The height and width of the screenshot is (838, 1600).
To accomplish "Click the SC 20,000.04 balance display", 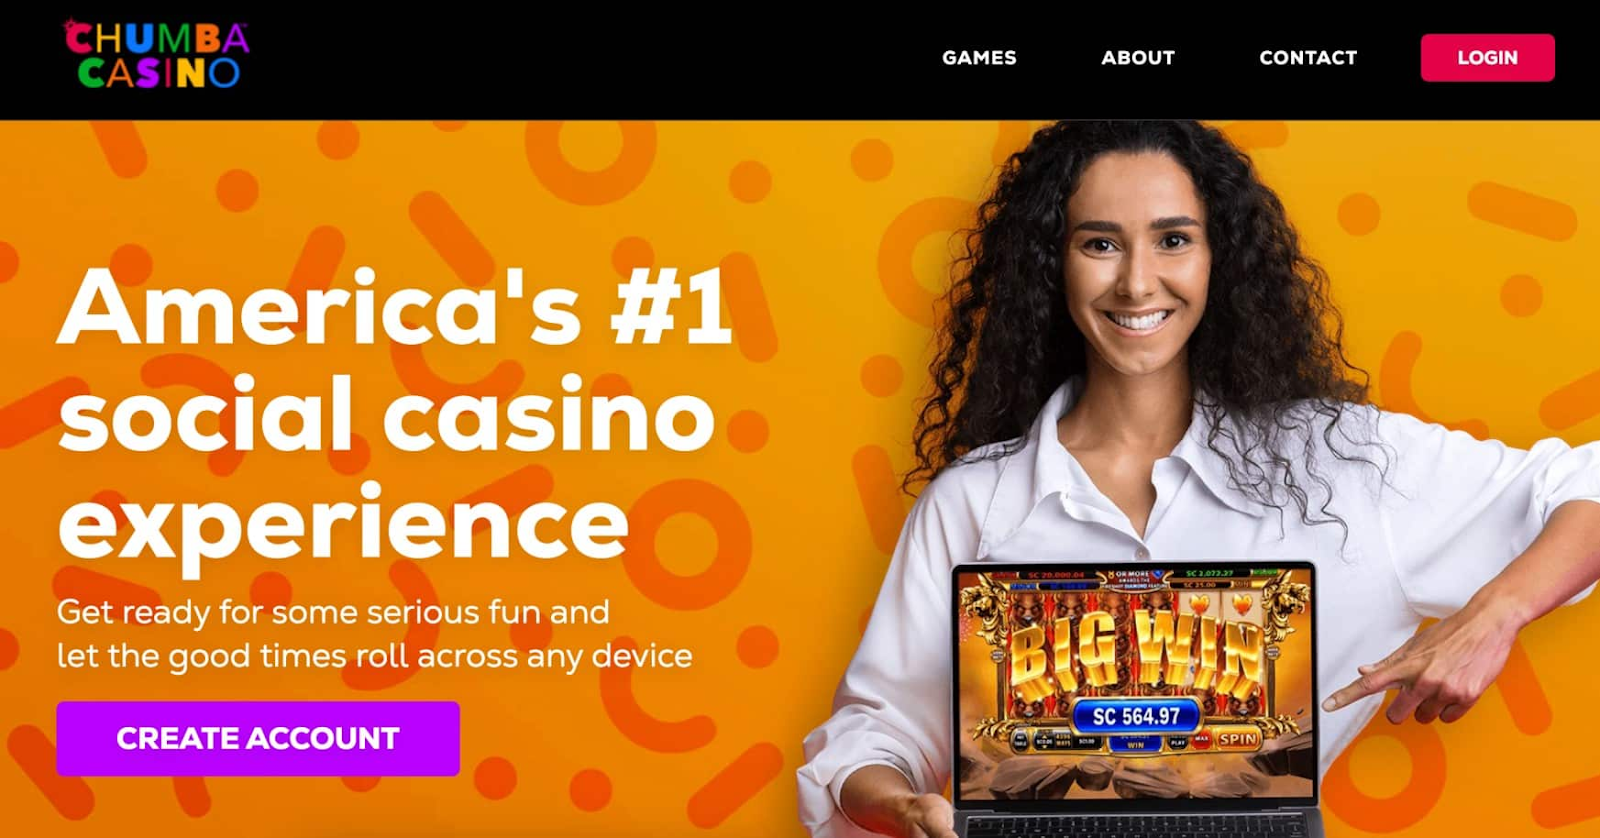I will [x=1056, y=575].
